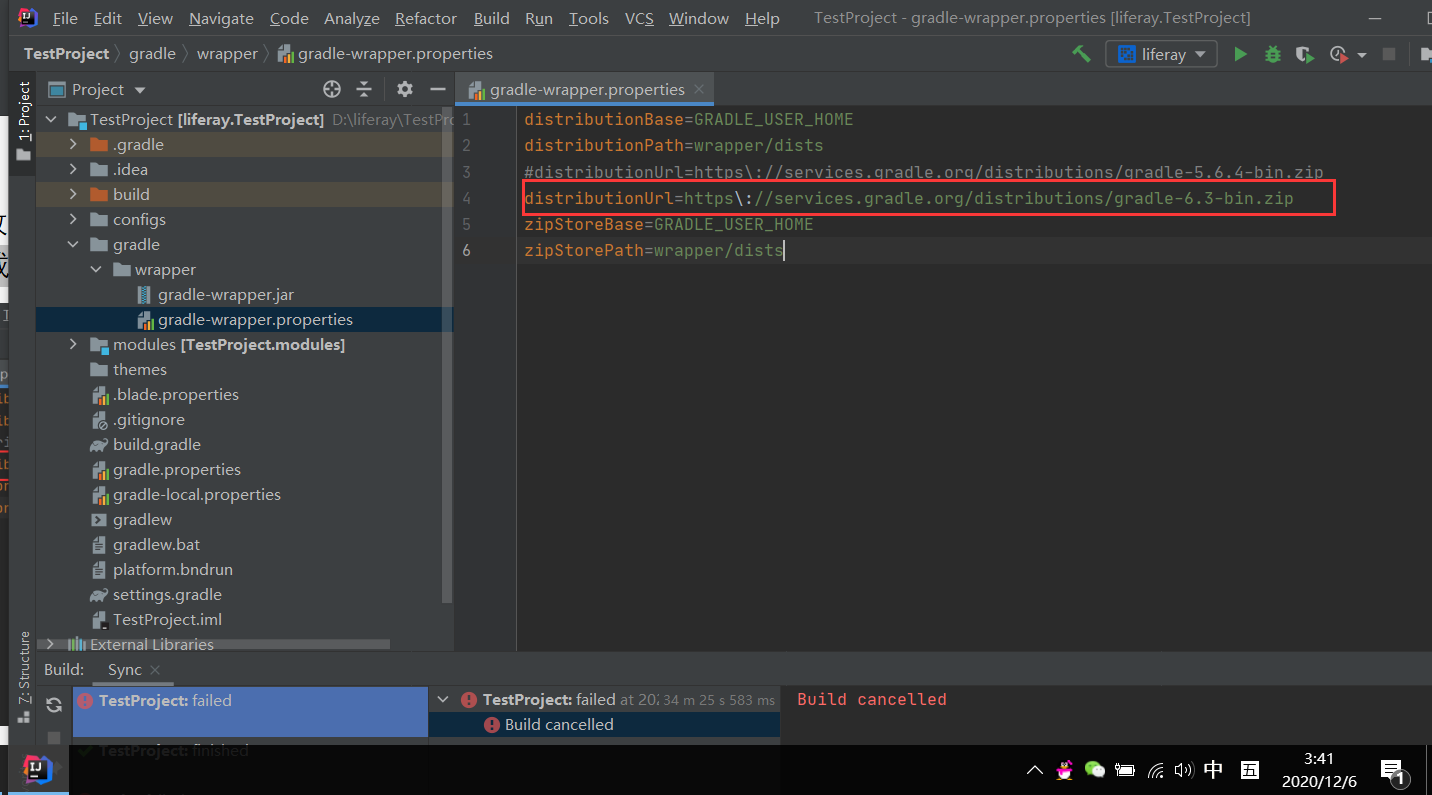Select gradle-wrapper.jar in project tree

click(x=225, y=294)
